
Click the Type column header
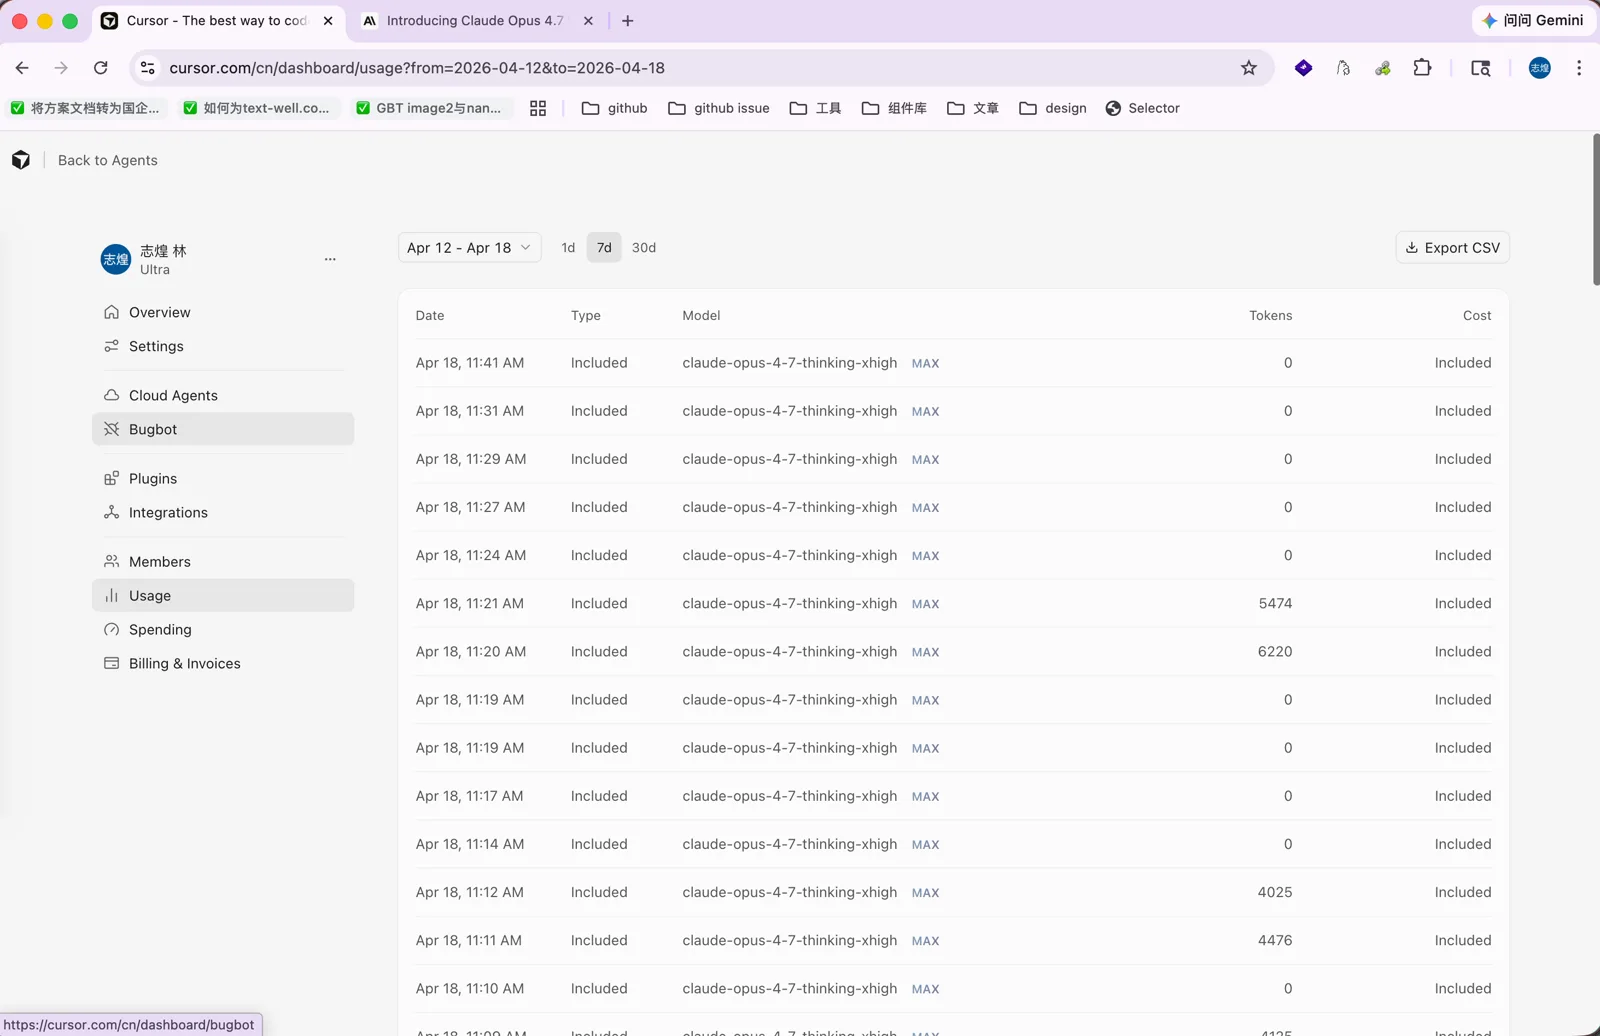pos(586,315)
